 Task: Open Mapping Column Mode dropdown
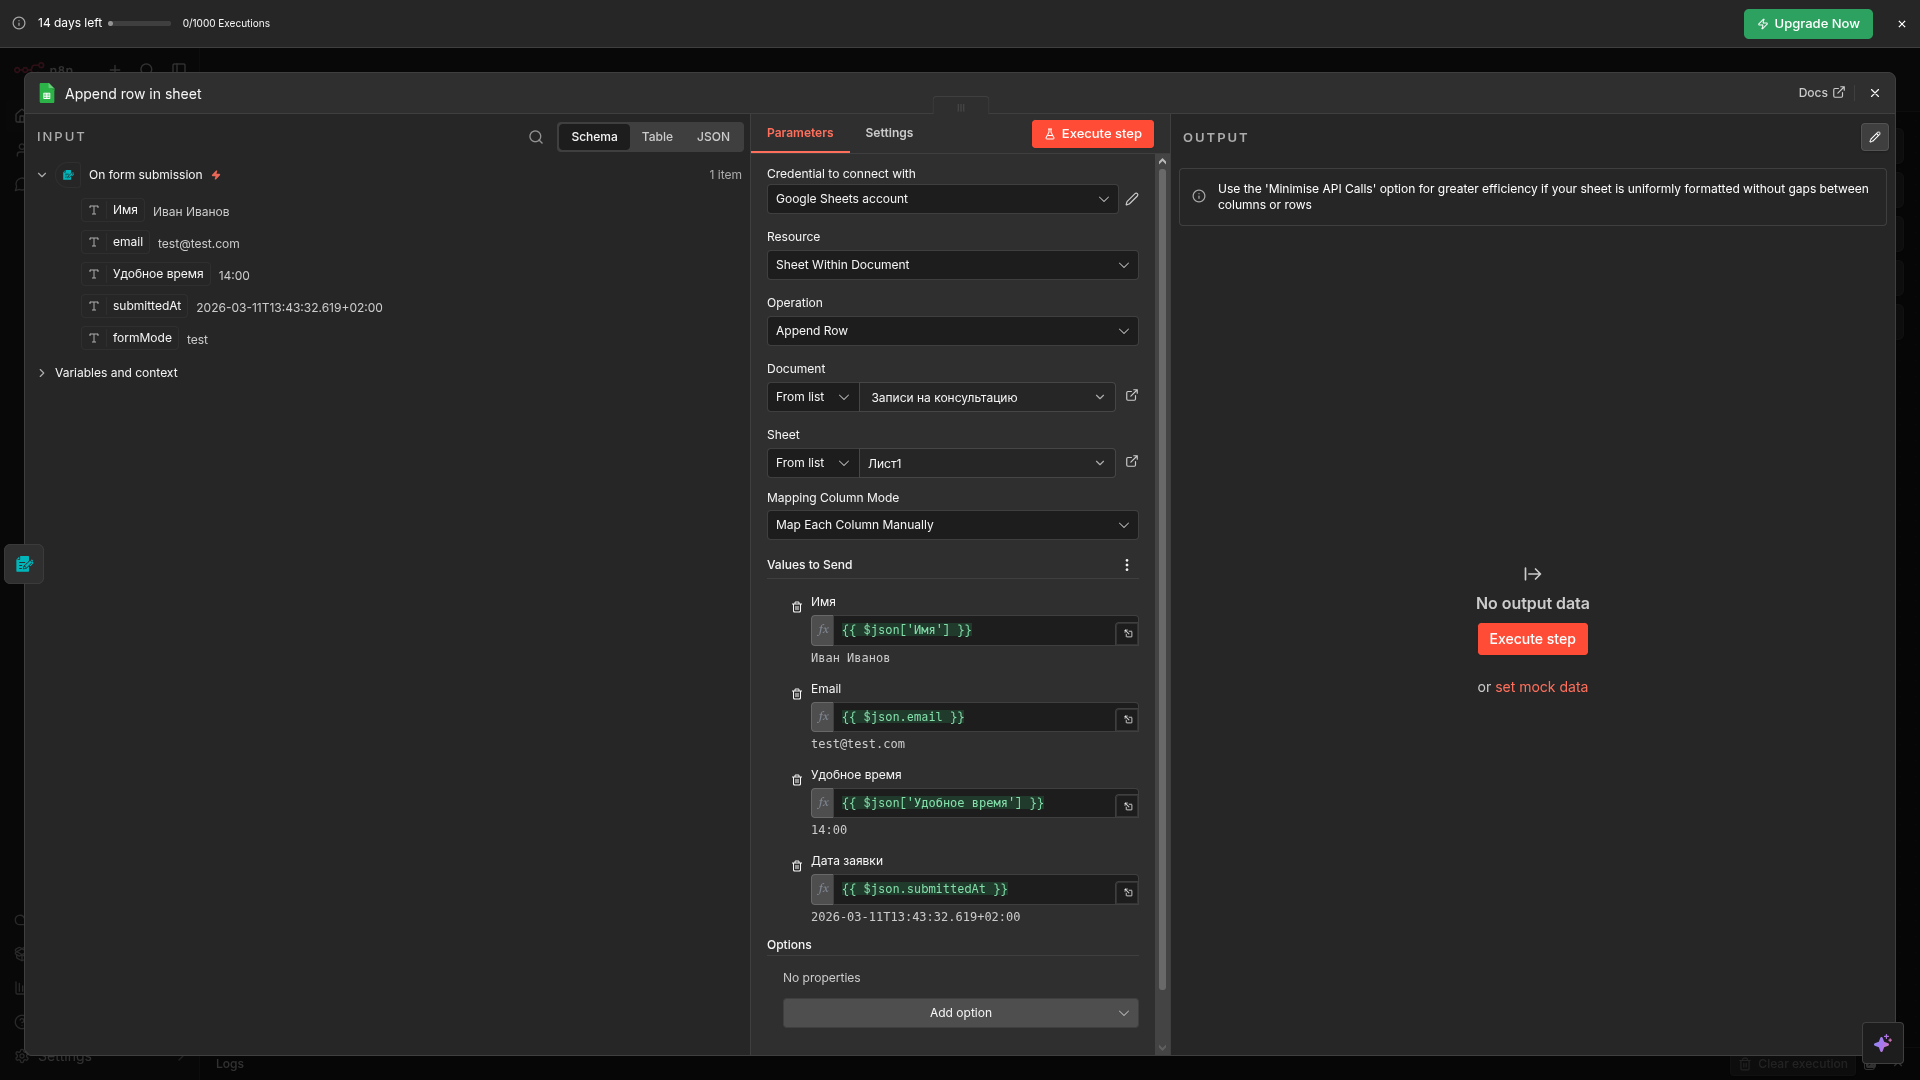click(x=952, y=525)
